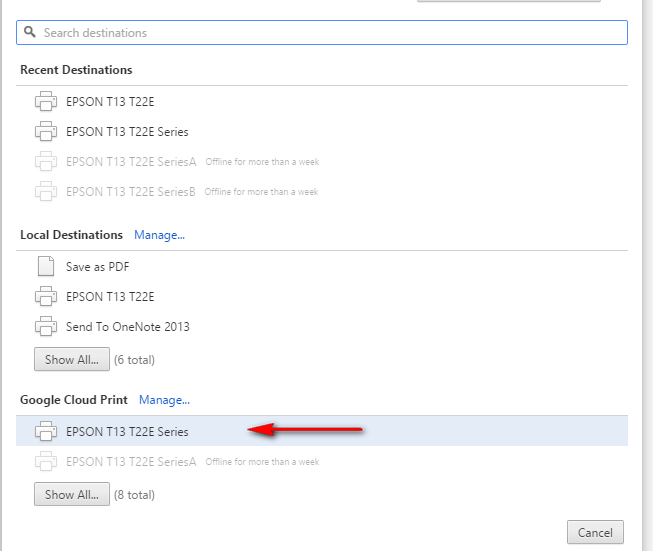Click offline printer icon of SeriesA in Recent Destinations
The image size is (653, 551).
(45, 161)
